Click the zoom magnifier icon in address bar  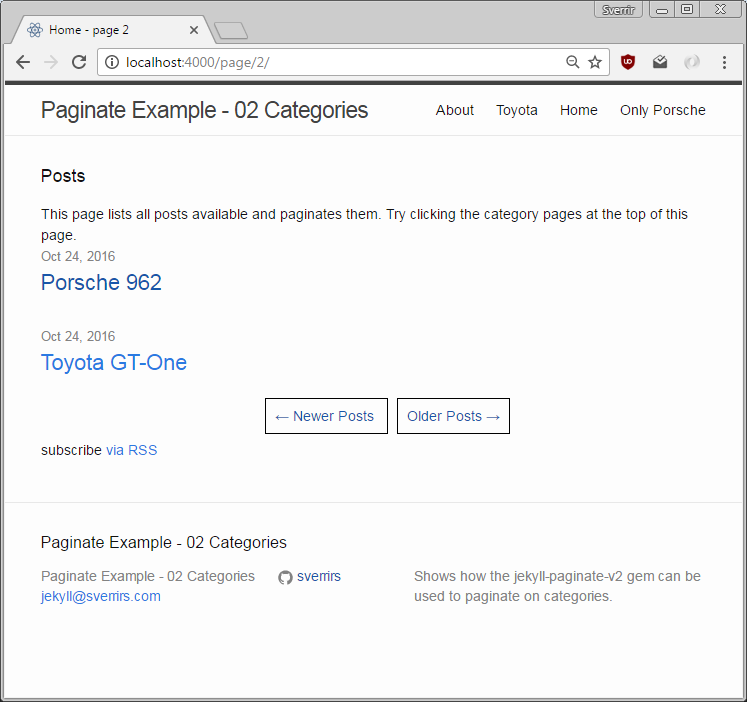coord(572,62)
